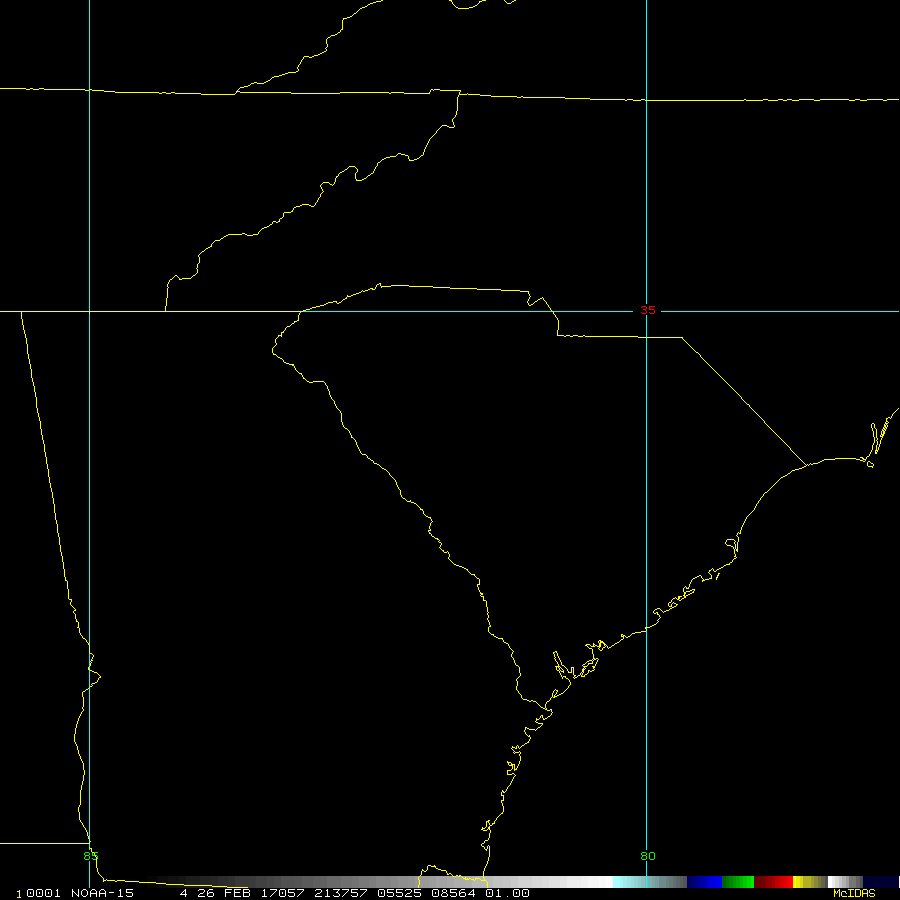900x900 pixels.
Task: Click the red 35 latitude label
Action: pos(647,311)
